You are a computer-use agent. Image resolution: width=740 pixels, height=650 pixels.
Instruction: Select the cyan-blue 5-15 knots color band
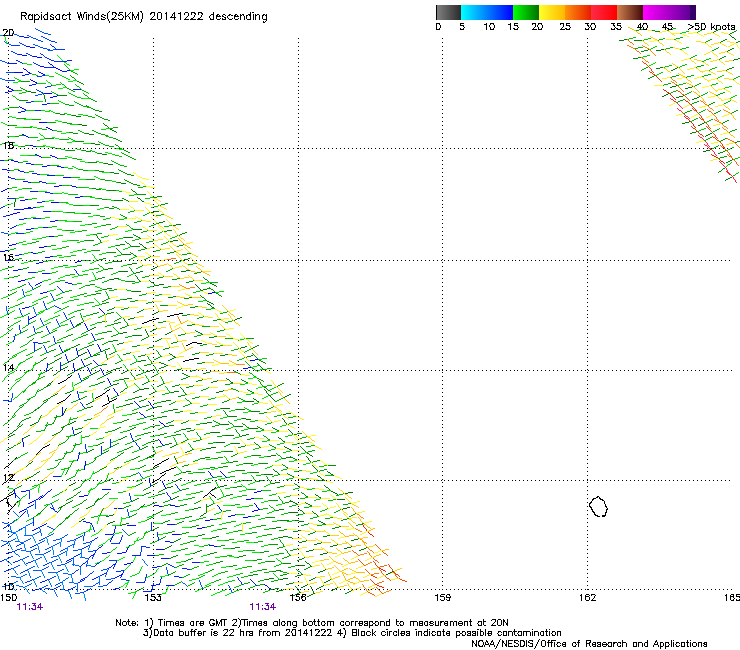pos(487,12)
